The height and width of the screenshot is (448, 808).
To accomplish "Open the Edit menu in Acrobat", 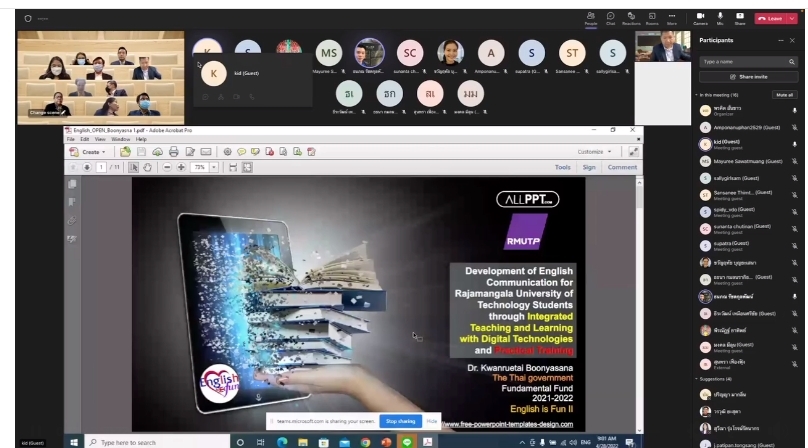I will click(85, 139).
